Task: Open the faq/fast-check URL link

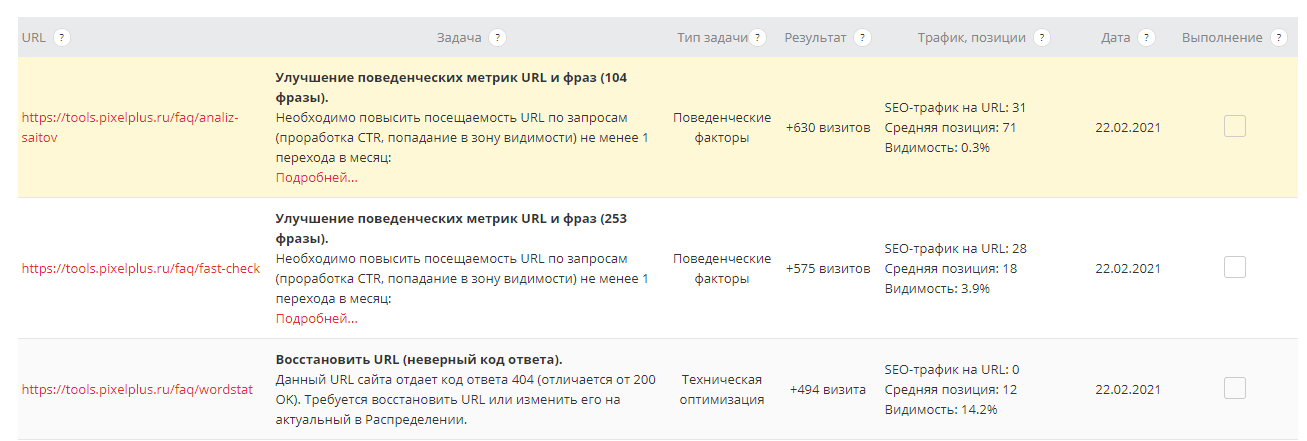Action: pyautogui.click(x=141, y=268)
